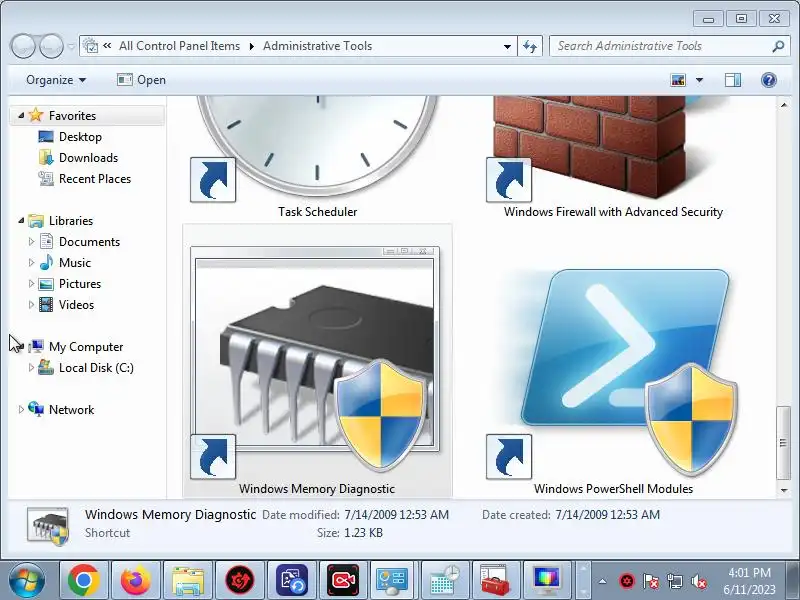Open the red camera recorder taskbar icon

[343, 580]
